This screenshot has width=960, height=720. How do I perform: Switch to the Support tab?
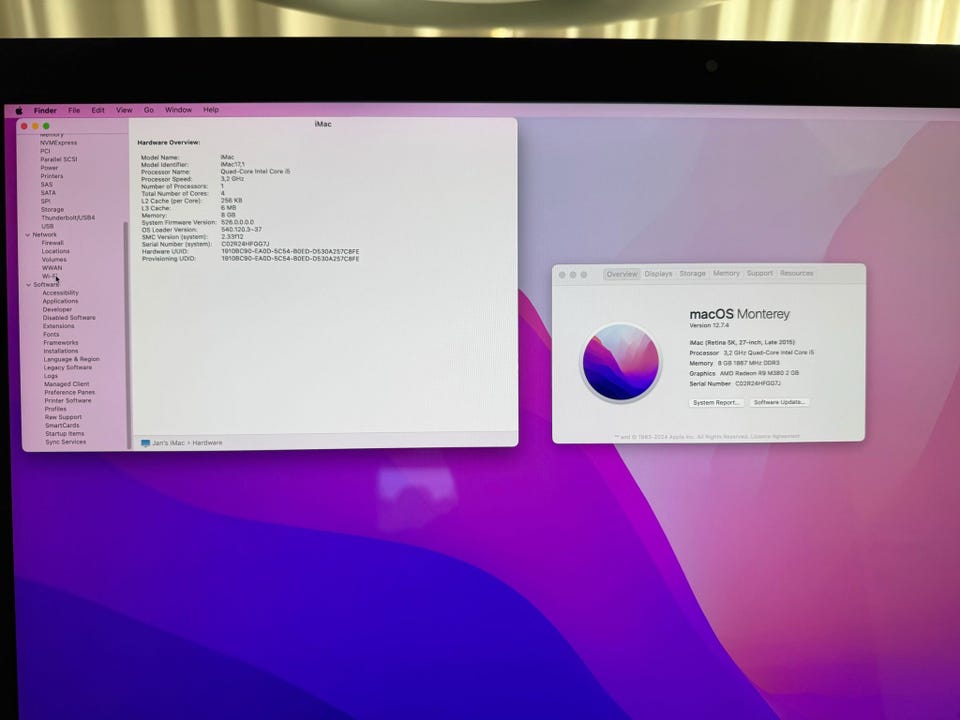(x=760, y=273)
